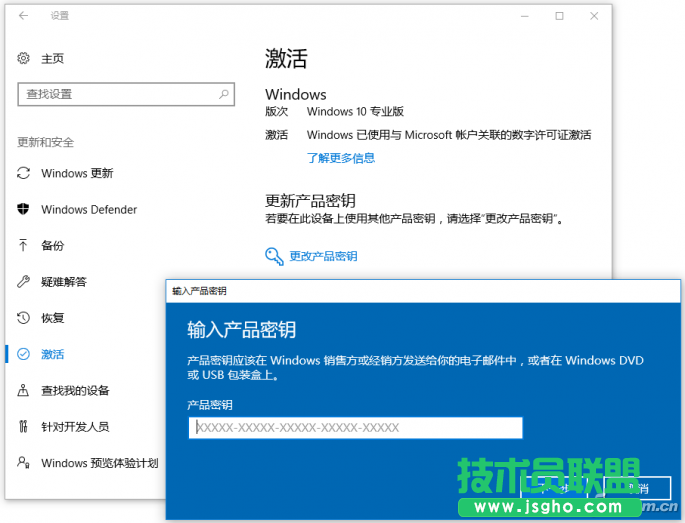Click the Windows 更新 refresh icon

23,173
